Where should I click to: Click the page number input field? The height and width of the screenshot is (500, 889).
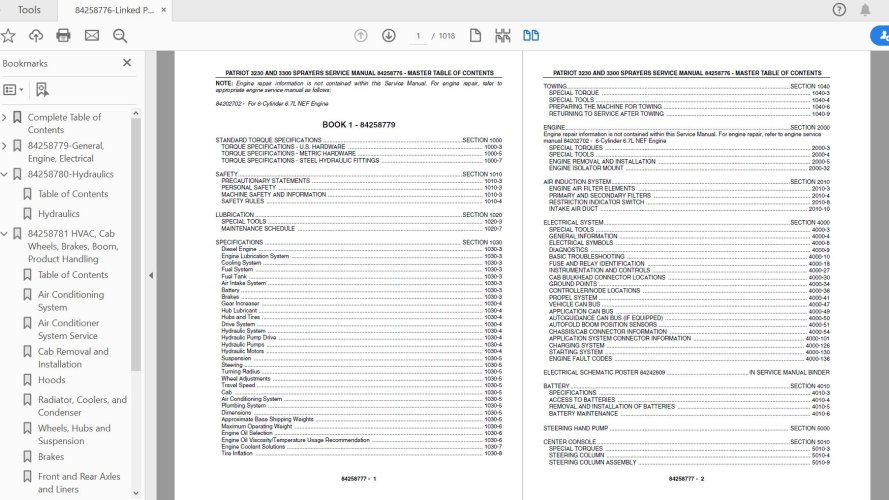click(418, 36)
